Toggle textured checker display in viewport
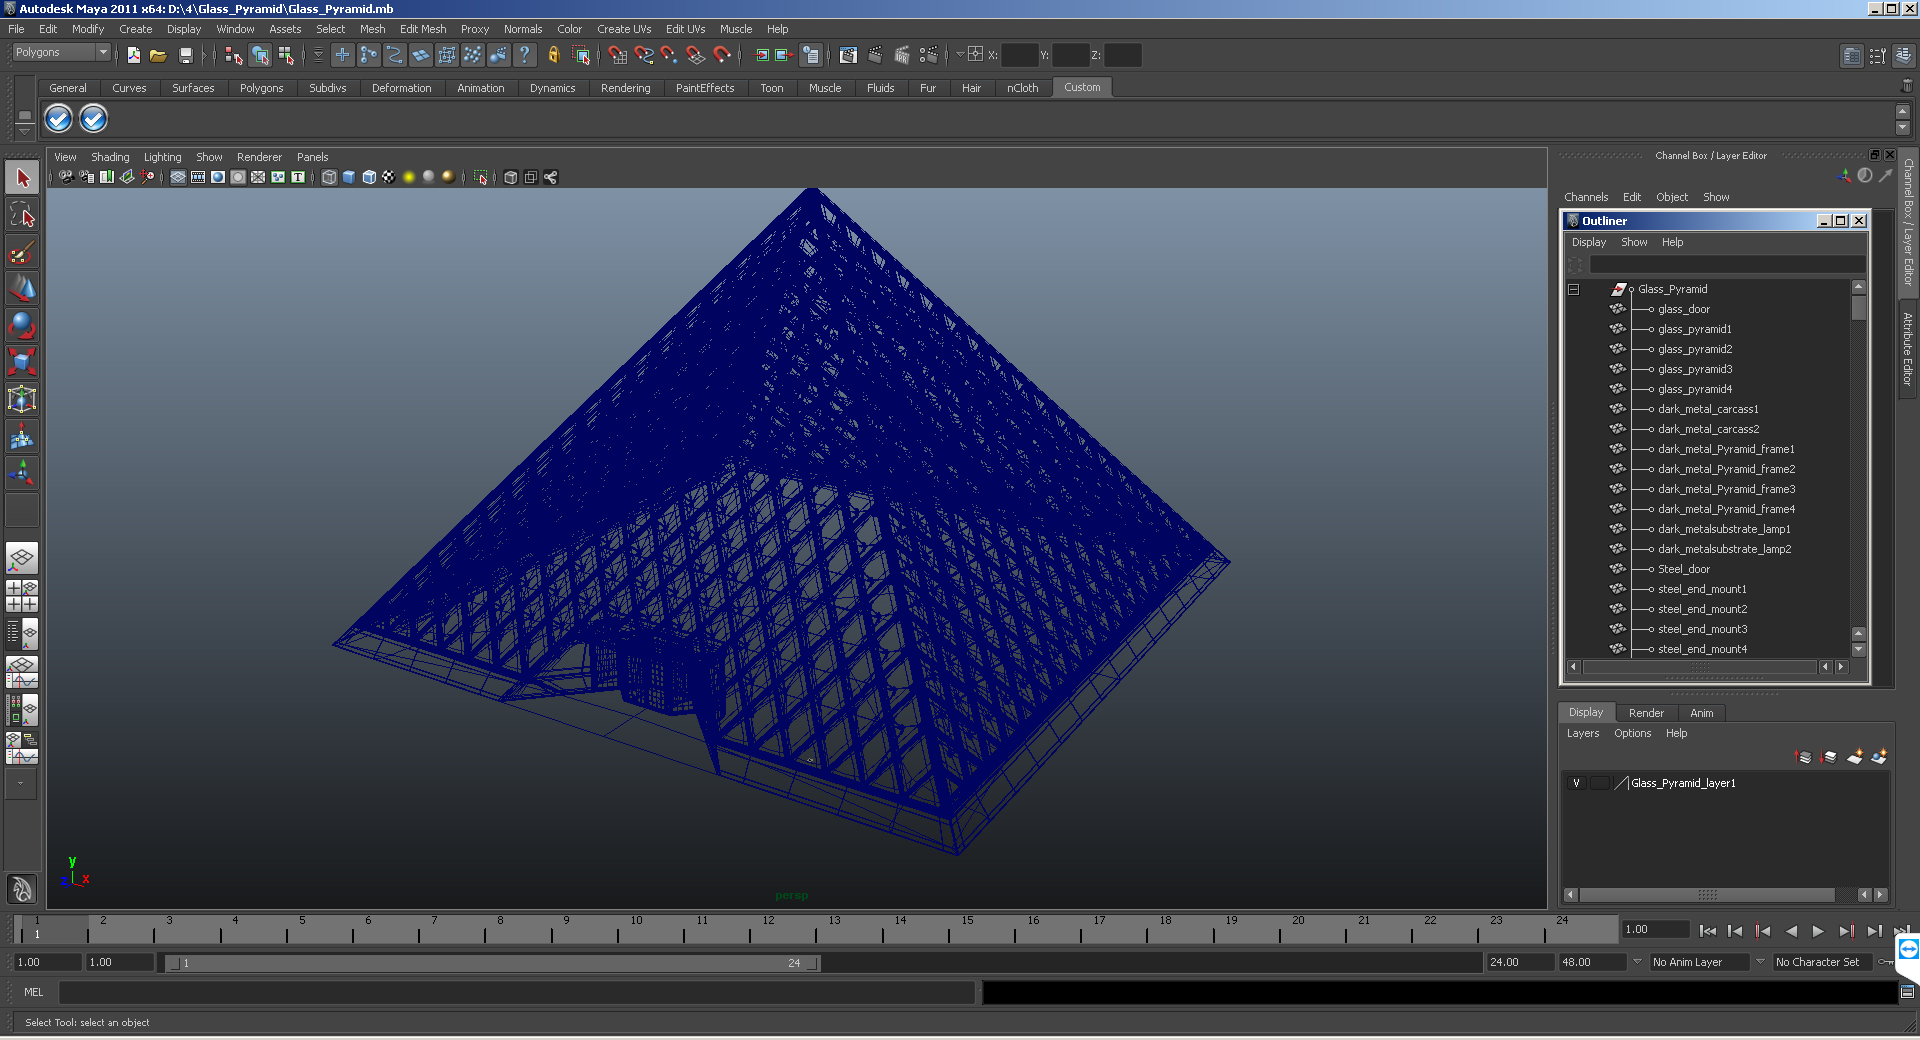Viewport: 1920px width, 1040px height. 389,177
